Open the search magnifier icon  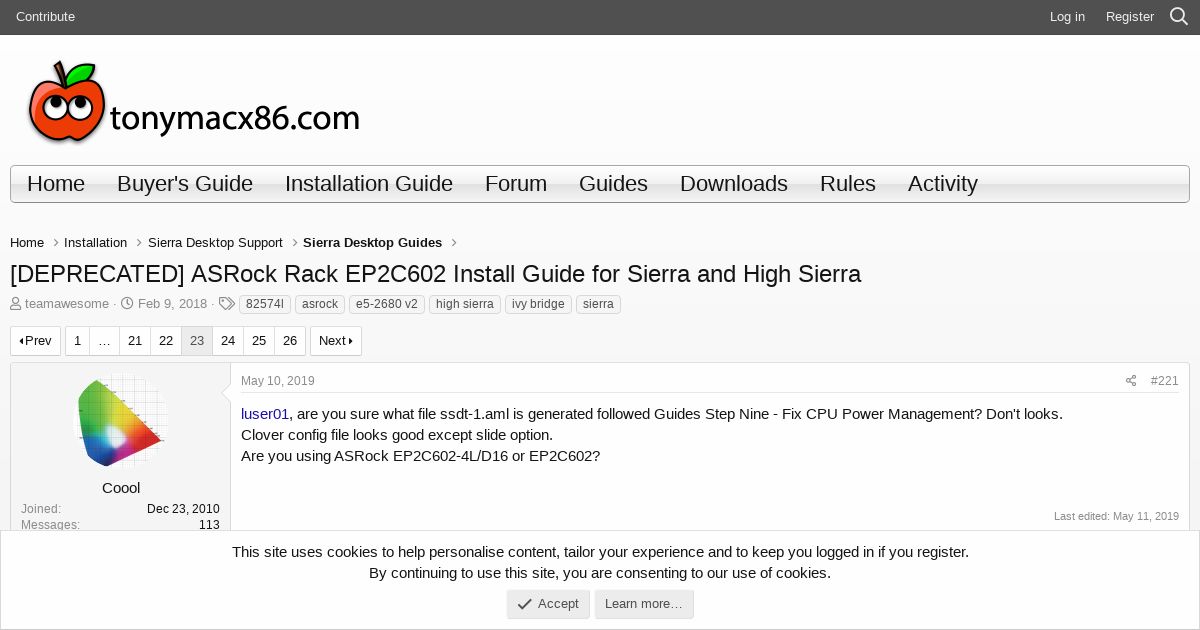tap(1179, 17)
